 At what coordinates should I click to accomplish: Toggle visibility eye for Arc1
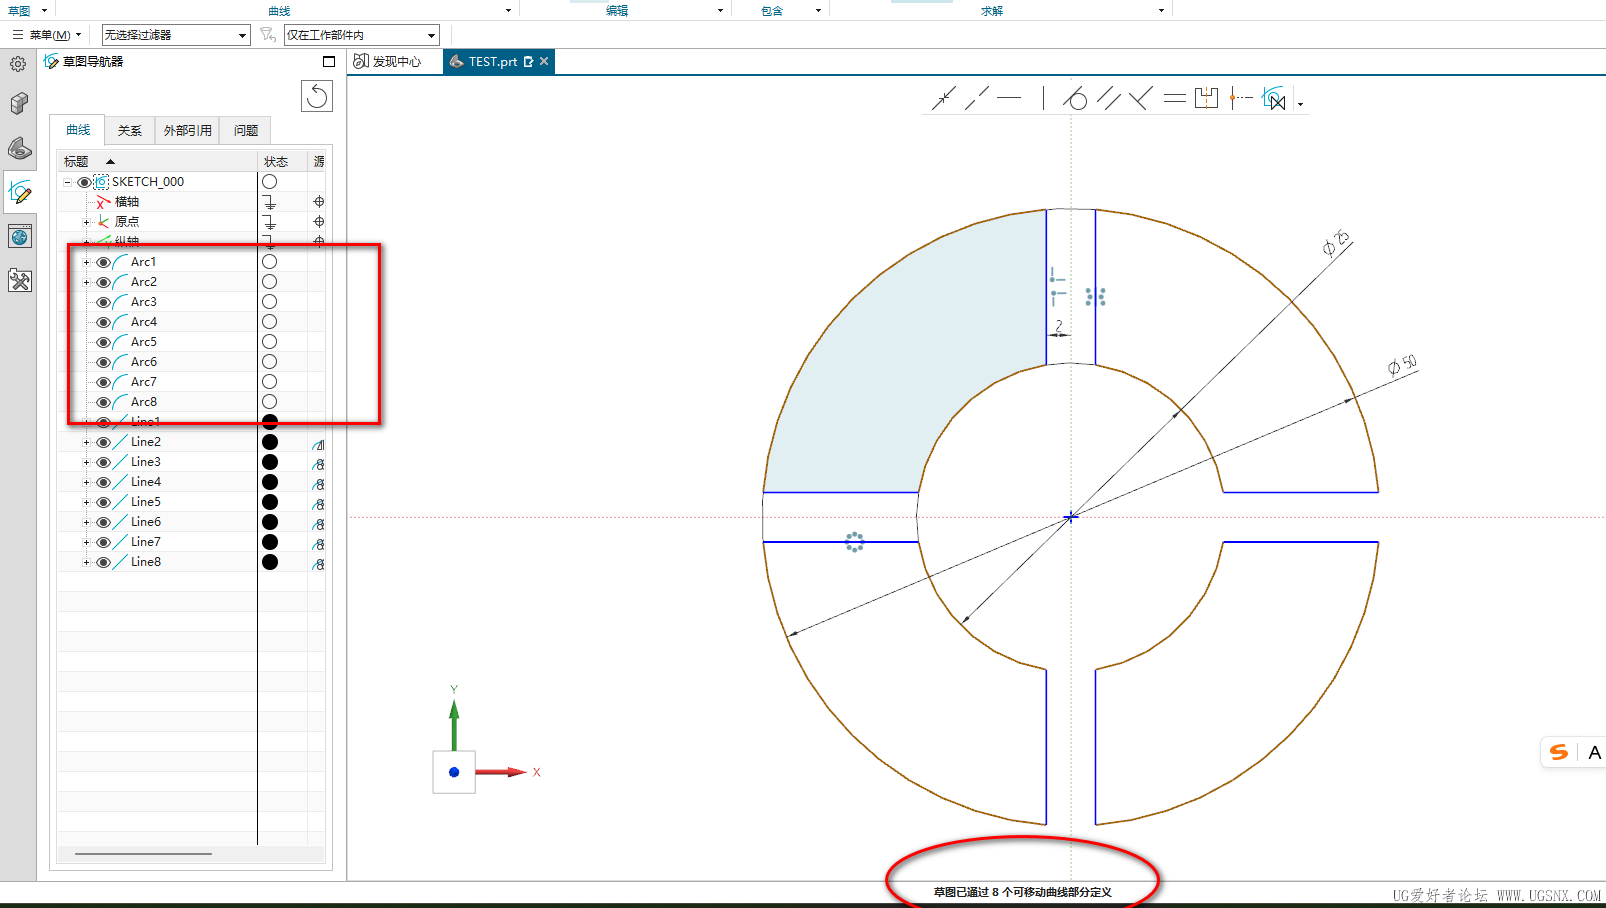pos(103,262)
